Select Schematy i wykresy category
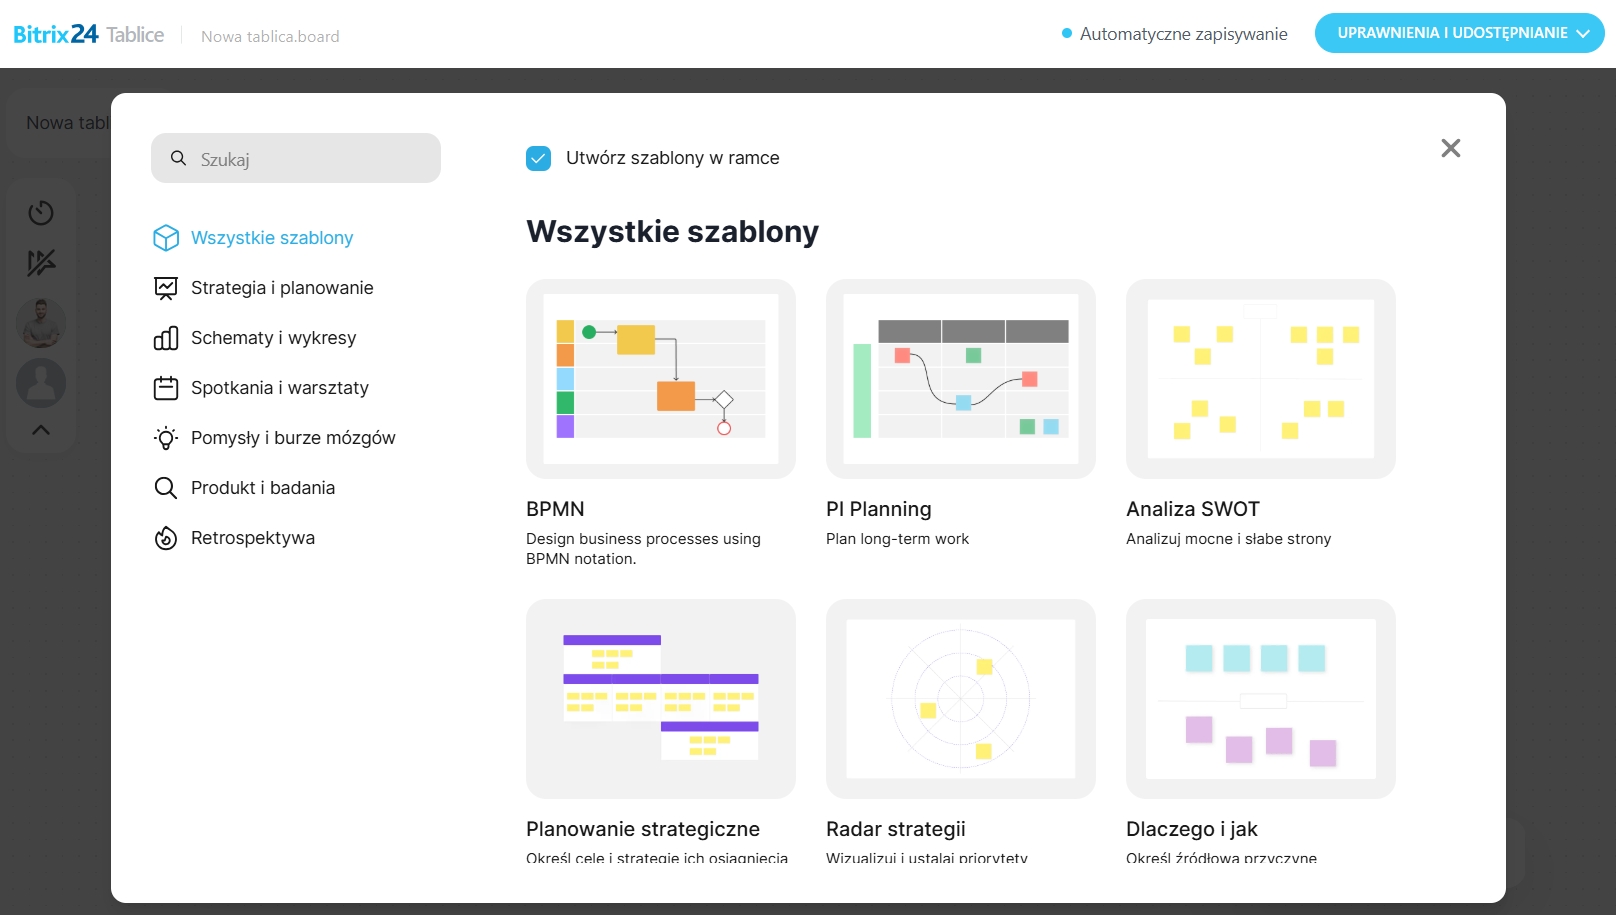This screenshot has height=915, width=1616. [273, 338]
